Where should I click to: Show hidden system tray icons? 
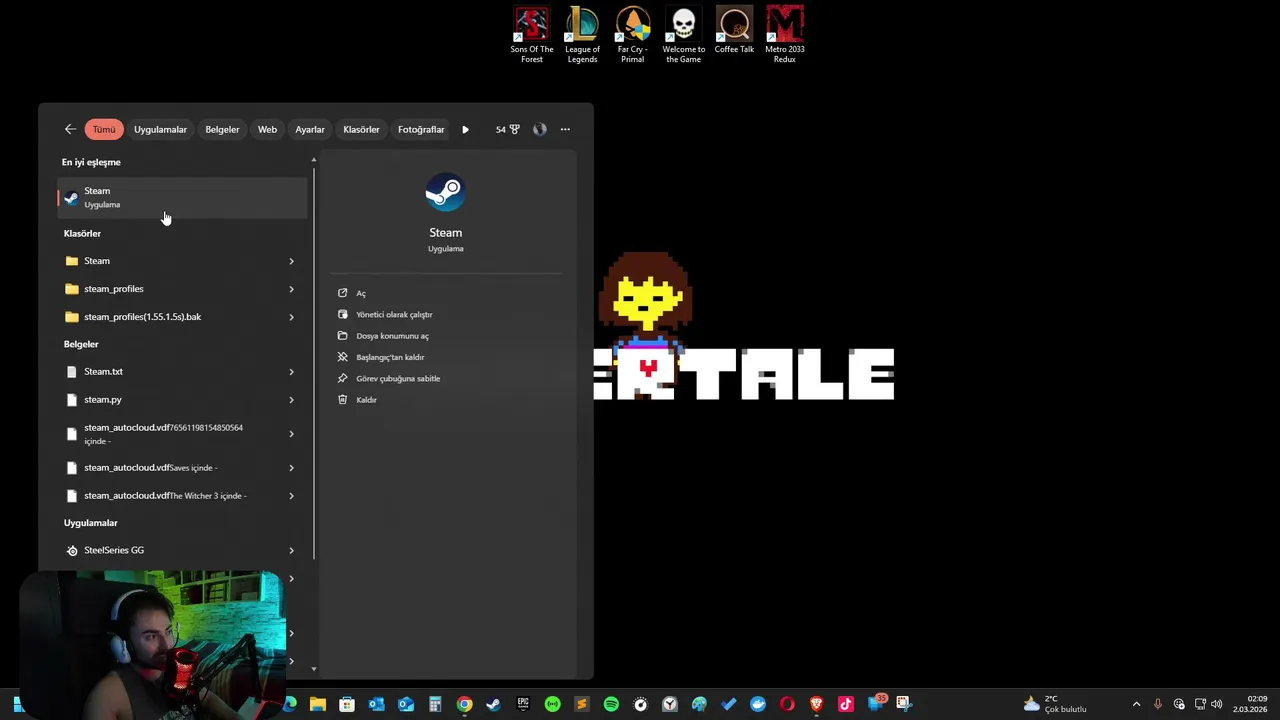[1136, 704]
